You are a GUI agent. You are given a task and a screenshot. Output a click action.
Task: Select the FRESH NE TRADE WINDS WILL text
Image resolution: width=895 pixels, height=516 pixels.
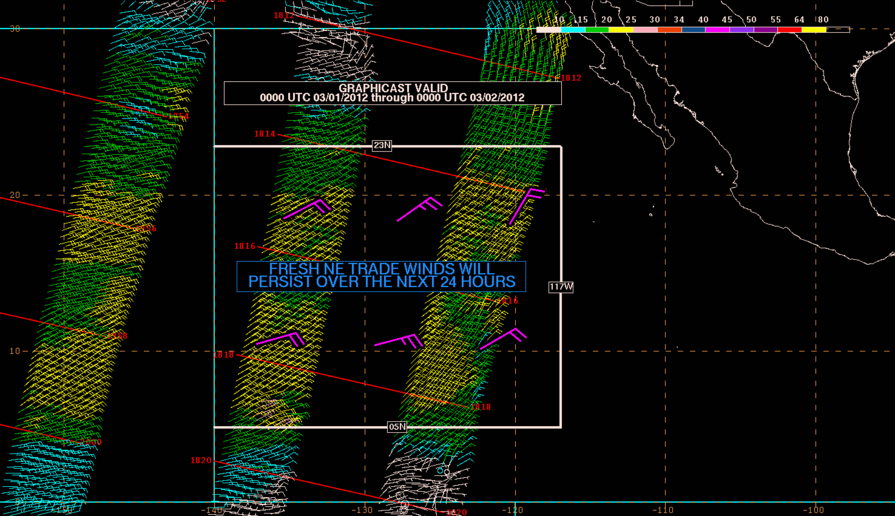click(x=381, y=269)
